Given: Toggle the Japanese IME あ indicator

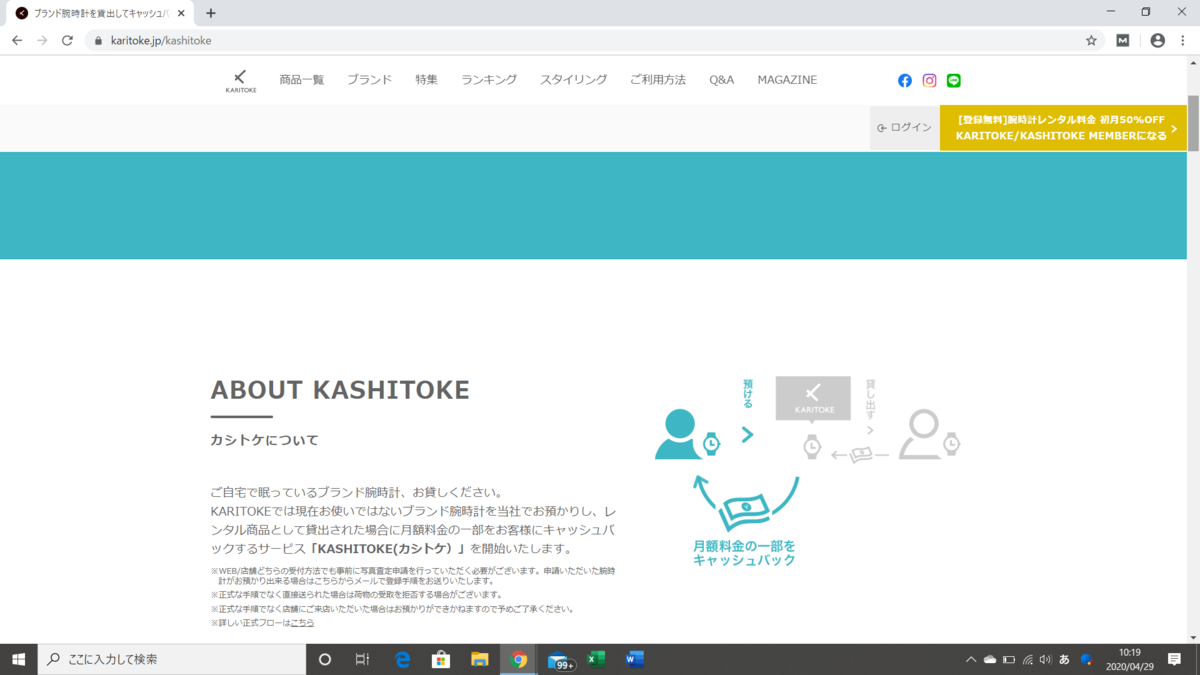Looking at the screenshot, I should 1064,660.
